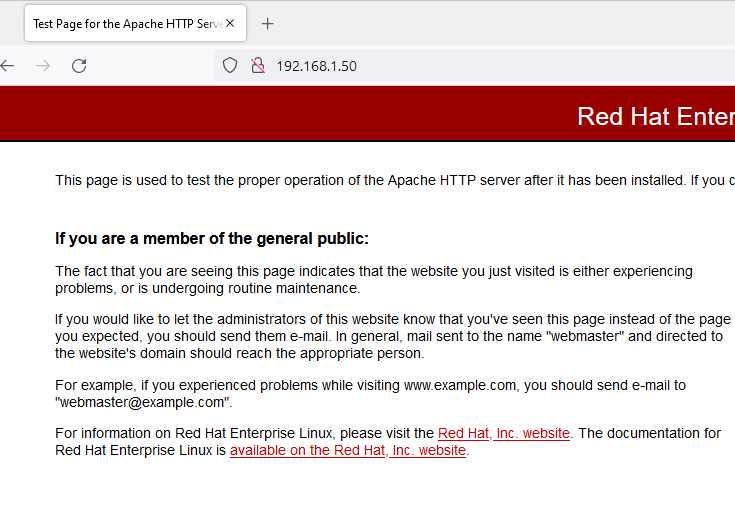Open a new tab with plus button
This screenshot has height=508, width=735.
point(268,23)
